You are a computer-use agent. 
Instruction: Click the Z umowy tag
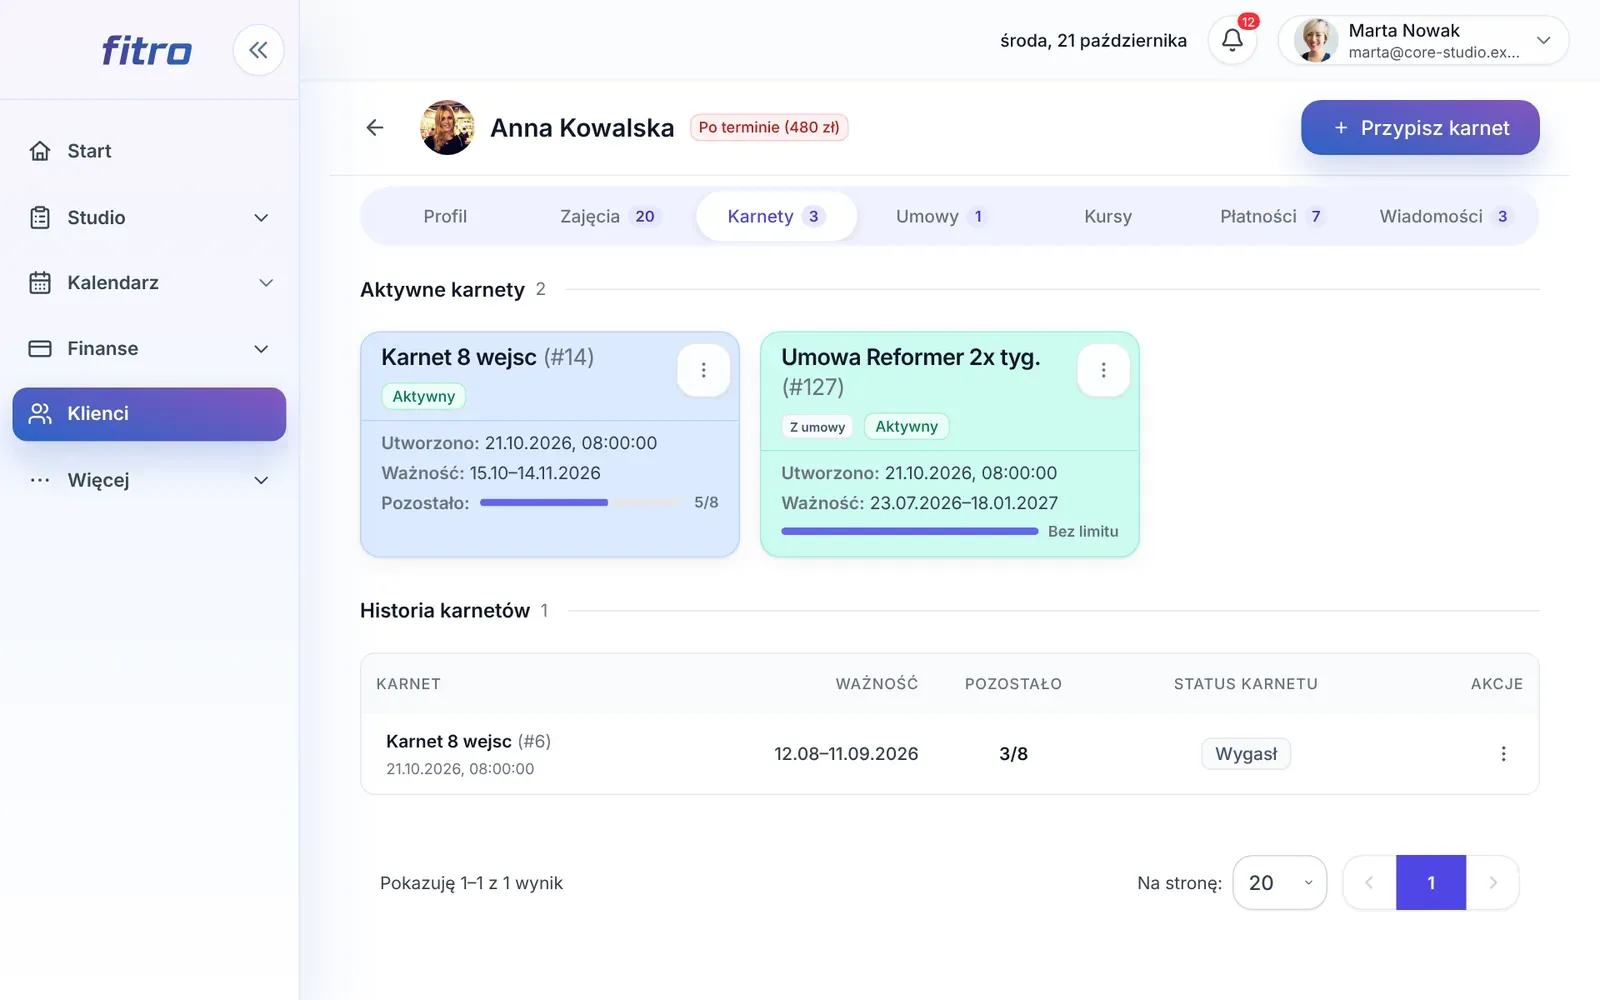(817, 427)
